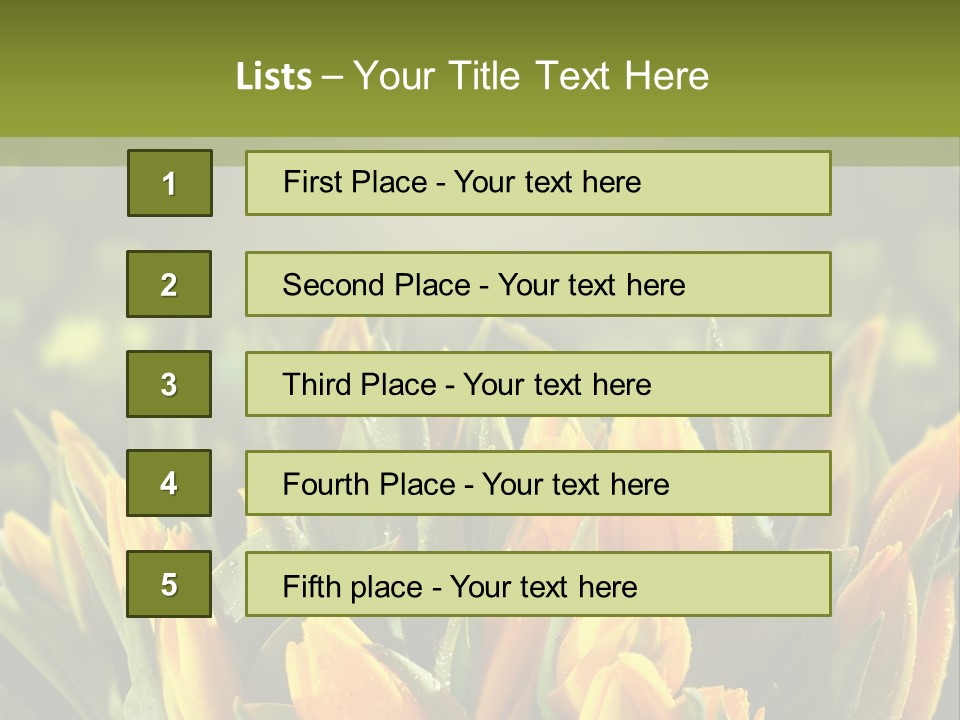Click the tulip background image below the list

coord(480,670)
